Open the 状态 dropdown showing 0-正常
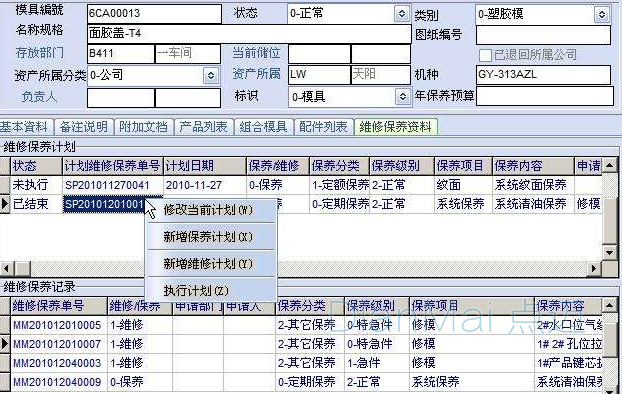The width and height of the screenshot is (622, 394). point(402,14)
